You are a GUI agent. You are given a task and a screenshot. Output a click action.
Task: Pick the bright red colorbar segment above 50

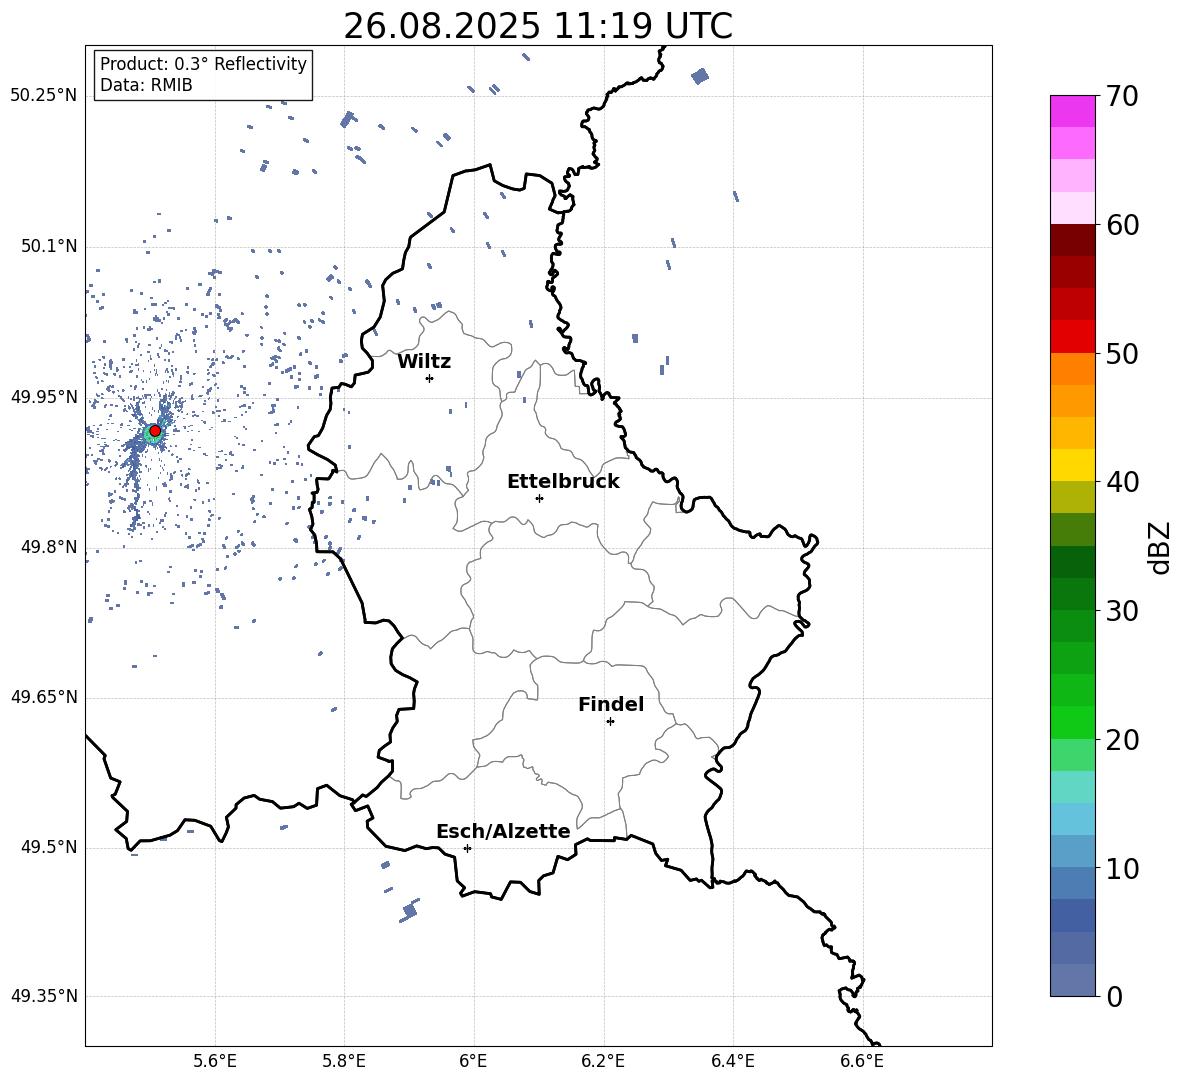pos(1072,337)
